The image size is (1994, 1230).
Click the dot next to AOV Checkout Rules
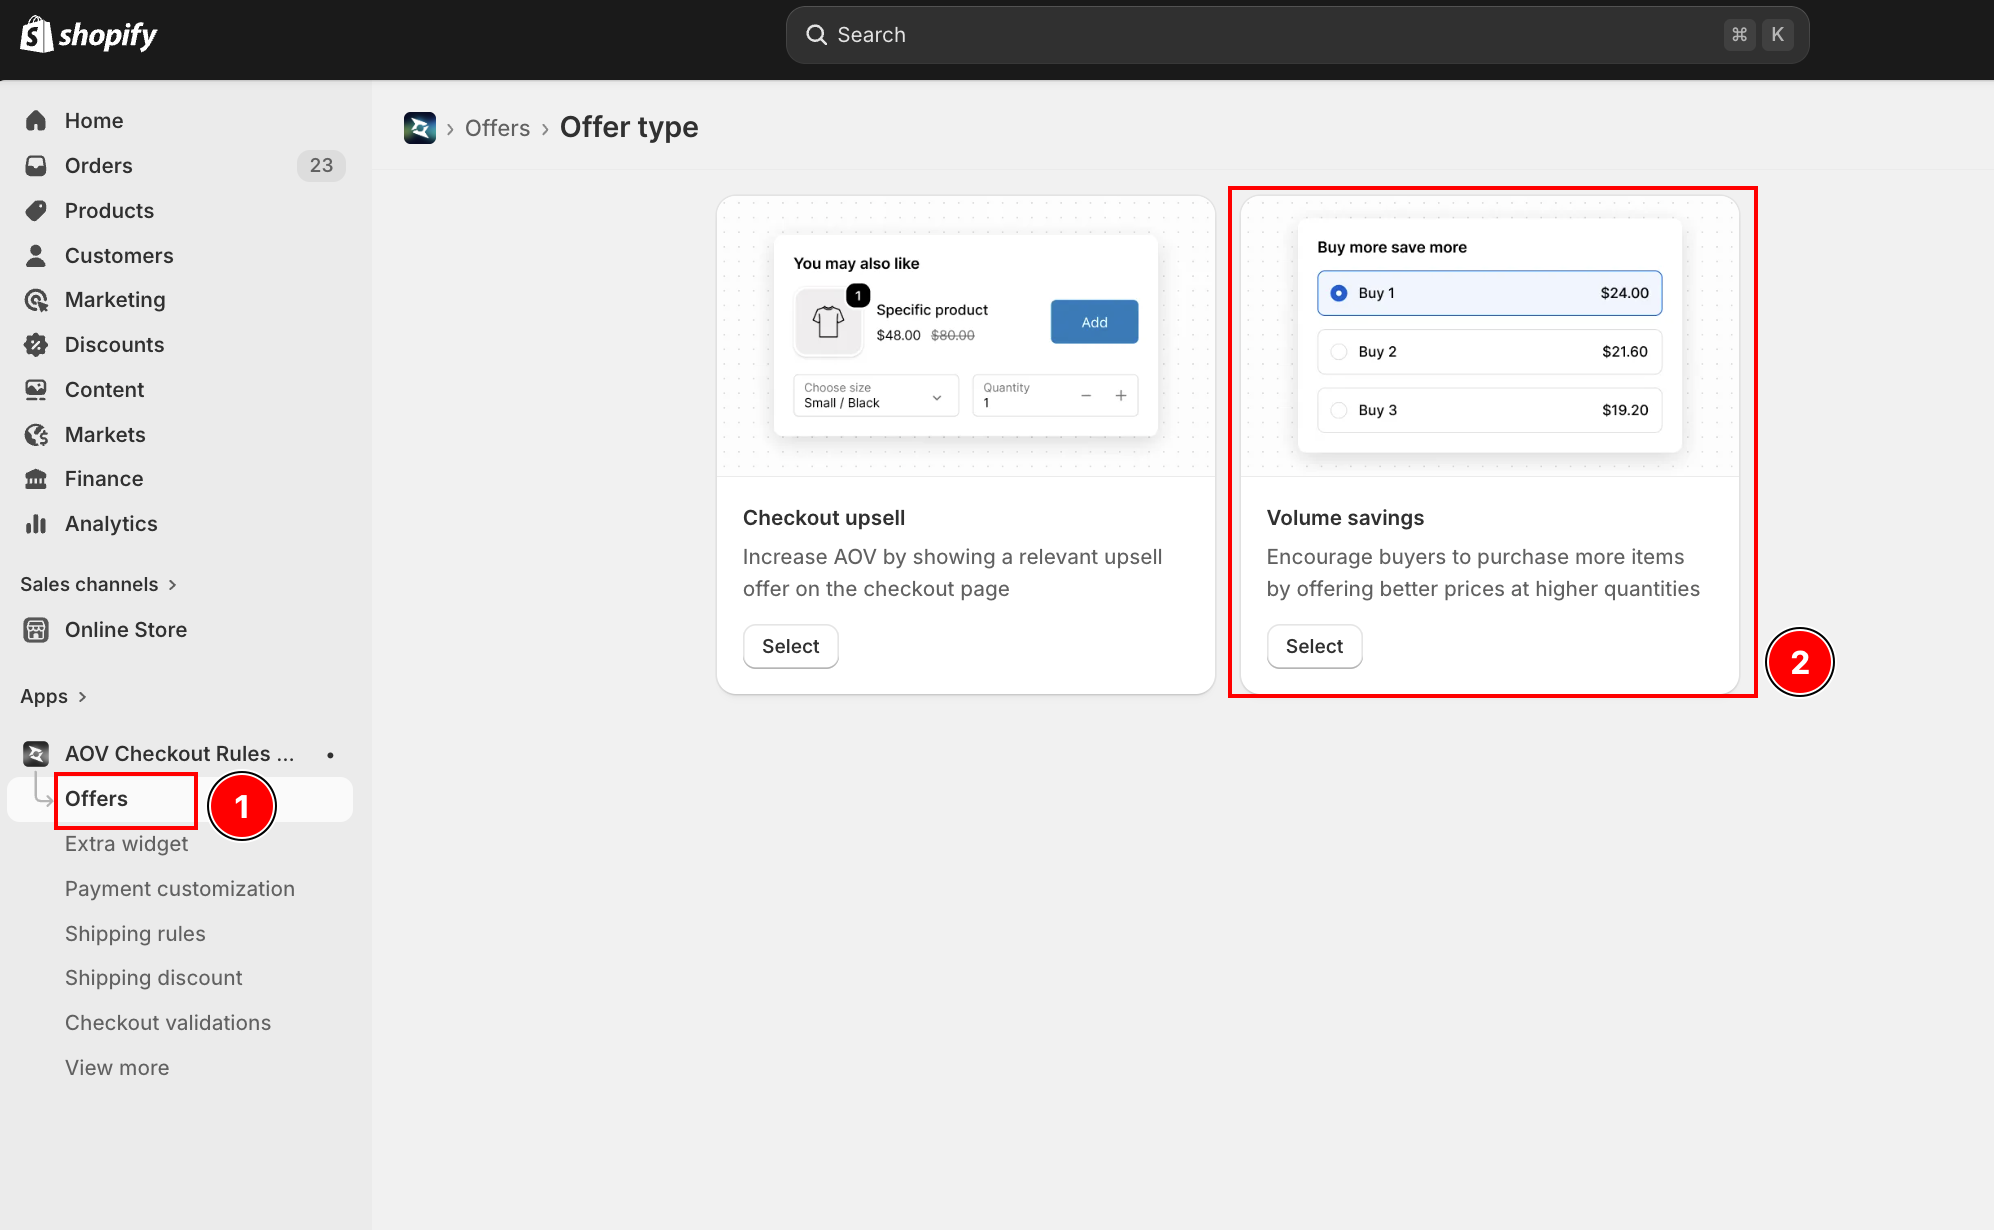click(330, 755)
